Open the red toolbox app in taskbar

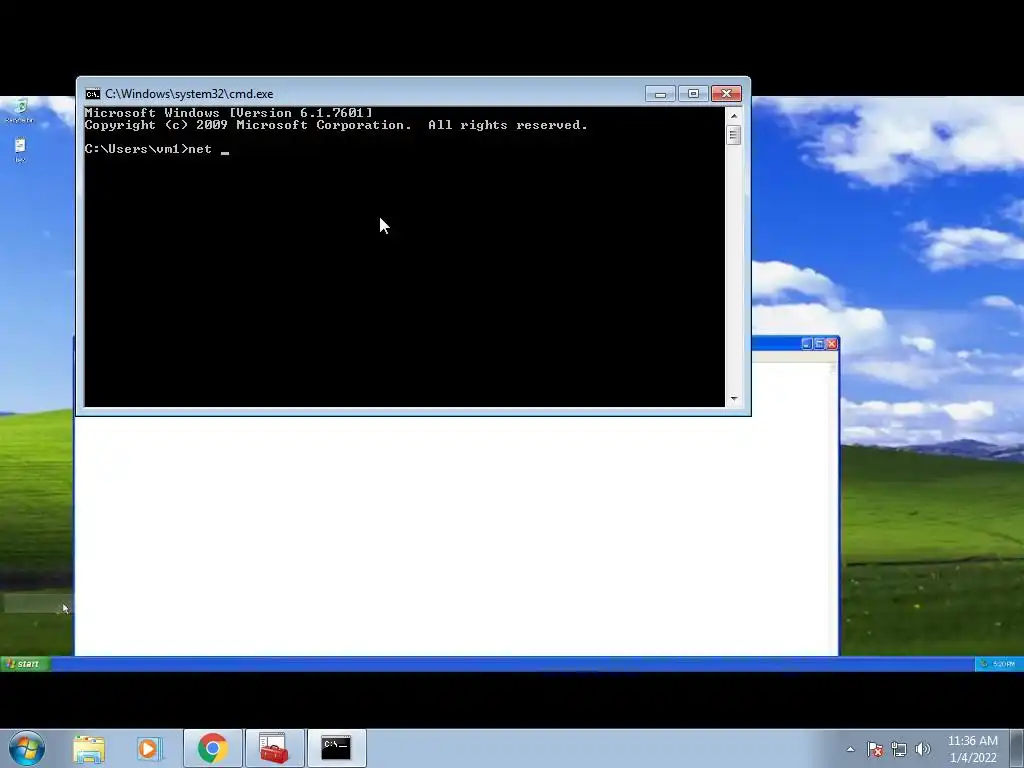point(274,748)
